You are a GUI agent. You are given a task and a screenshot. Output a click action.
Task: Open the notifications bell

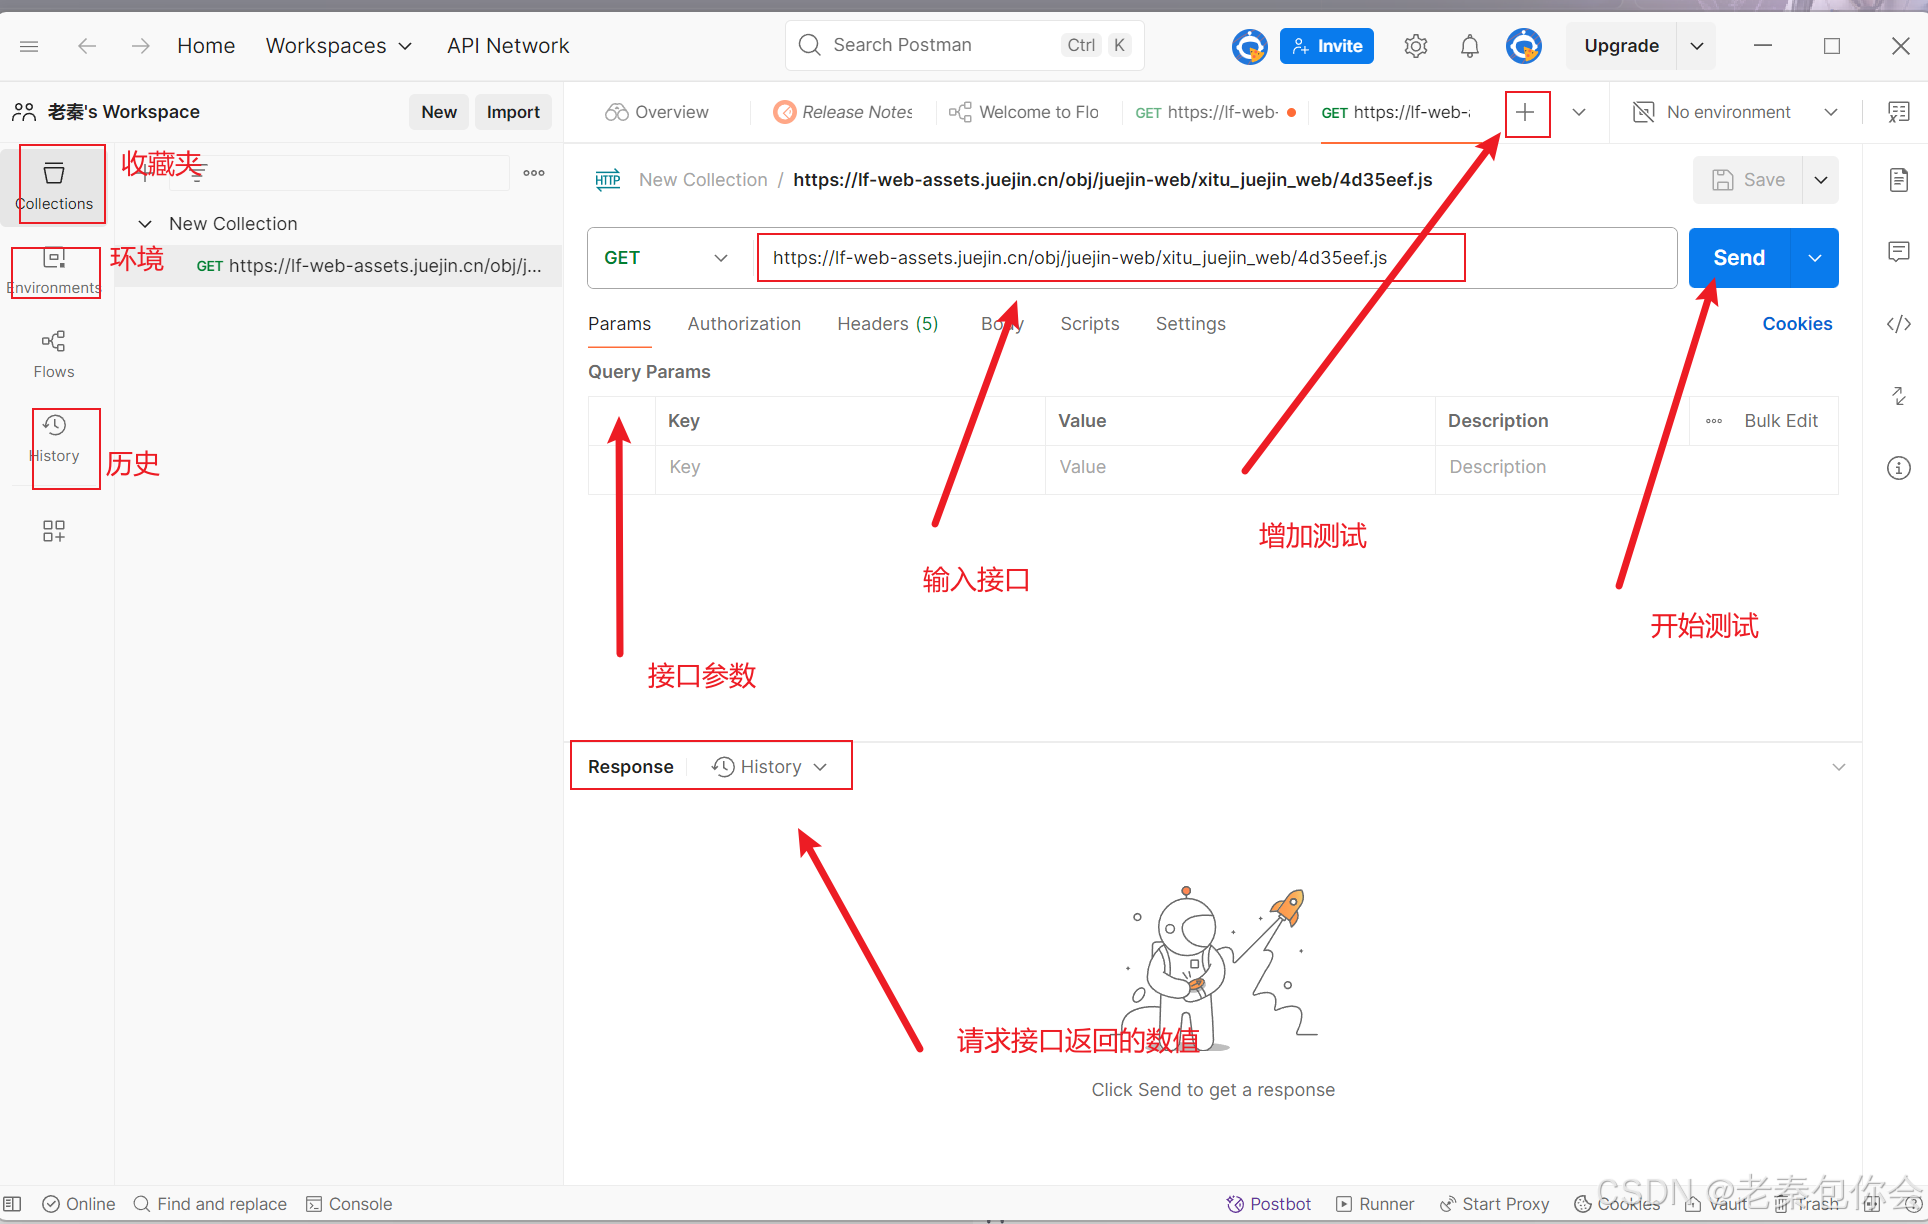pos(1469,46)
